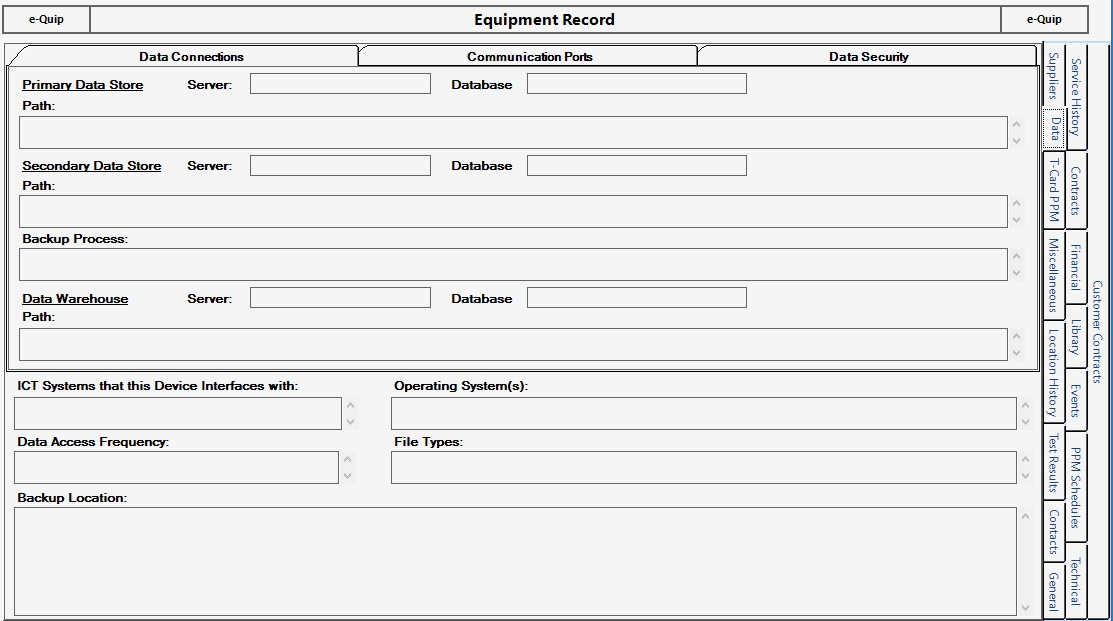1113x621 pixels.
Task: Click up arrow of Primary Path scrollbar
Action: click(x=1016, y=124)
